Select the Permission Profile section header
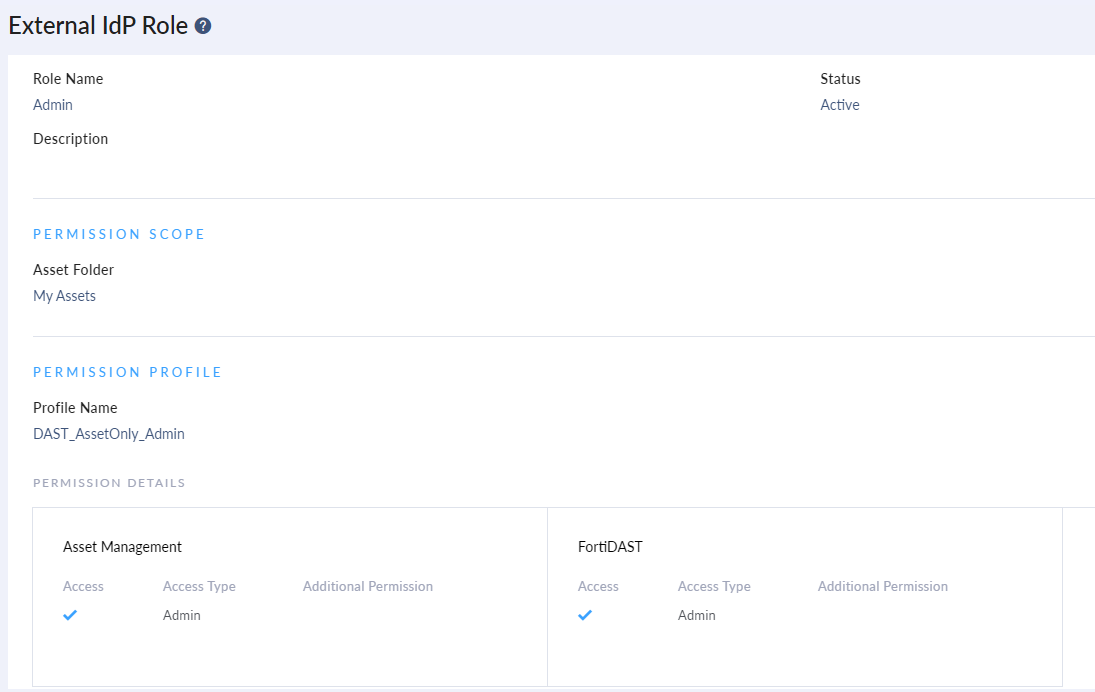 (128, 372)
